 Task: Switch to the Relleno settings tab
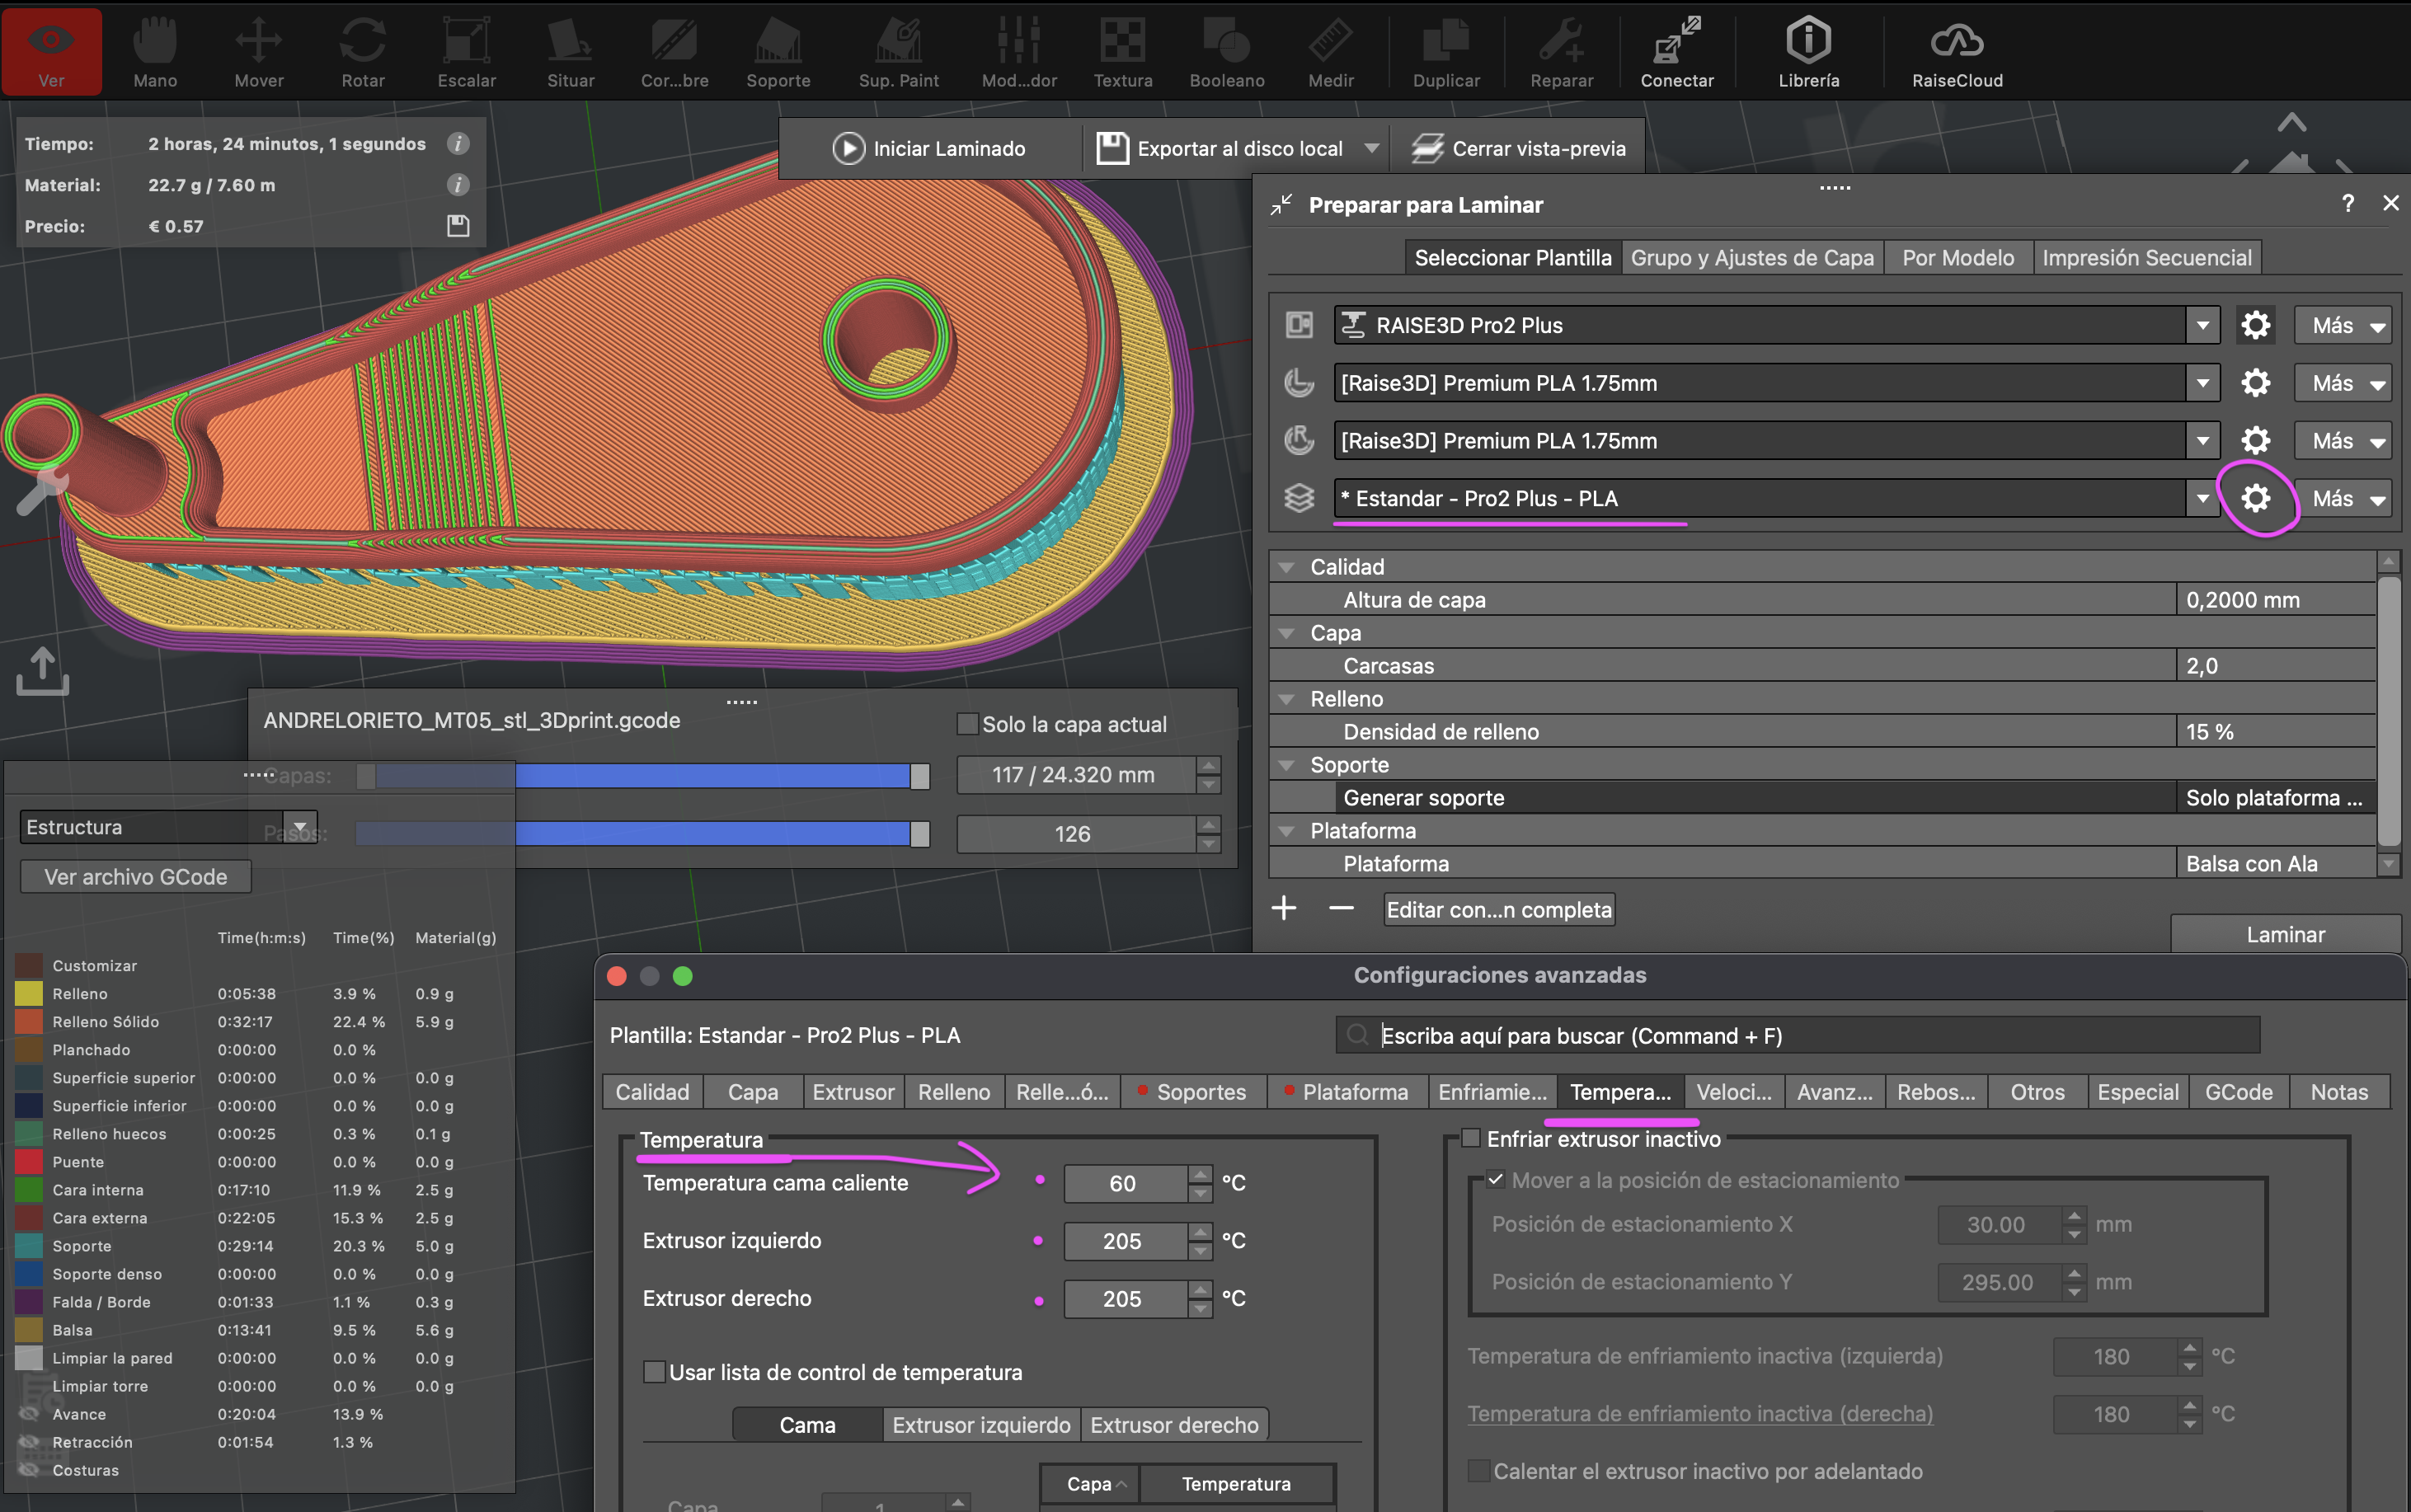point(953,1092)
